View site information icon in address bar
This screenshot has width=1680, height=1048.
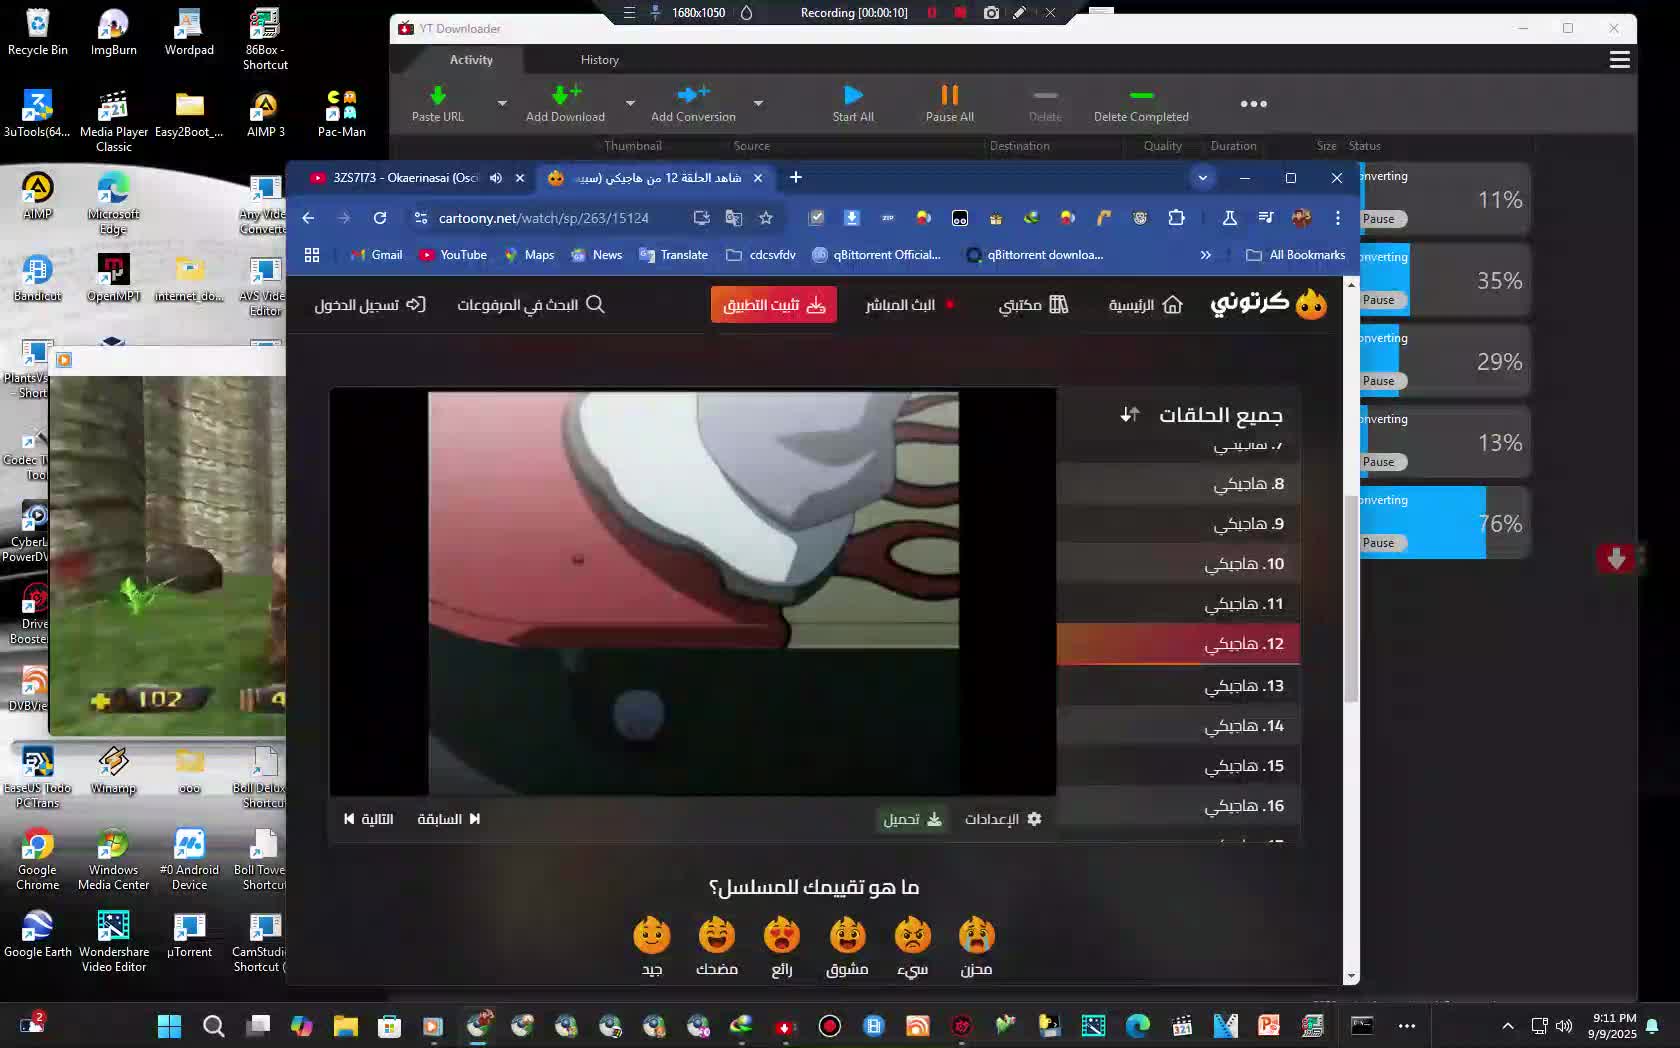(x=420, y=218)
